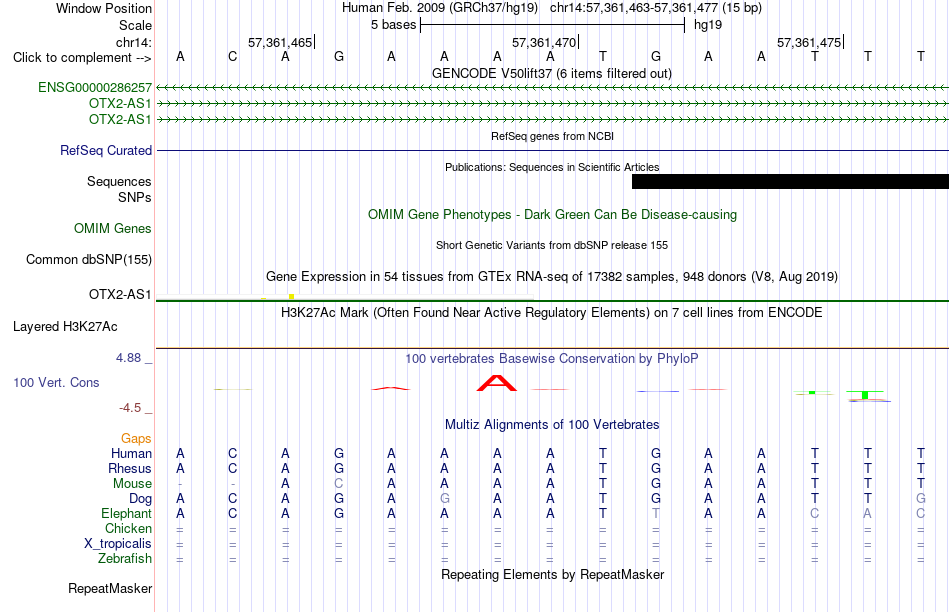Click the H3K27Ac Mark track title
This screenshot has height=612, width=950.
pos(552,313)
